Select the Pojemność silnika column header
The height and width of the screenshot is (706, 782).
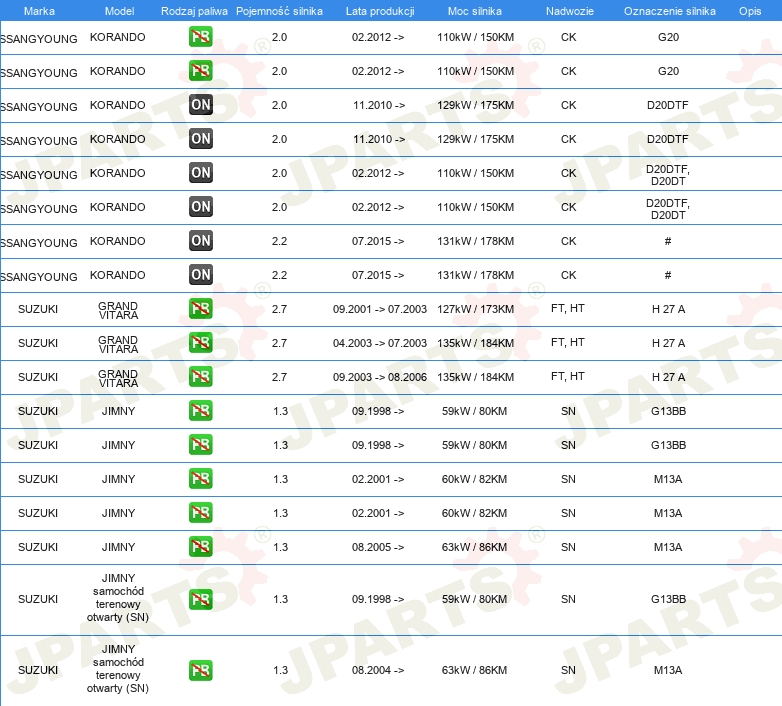(279, 10)
